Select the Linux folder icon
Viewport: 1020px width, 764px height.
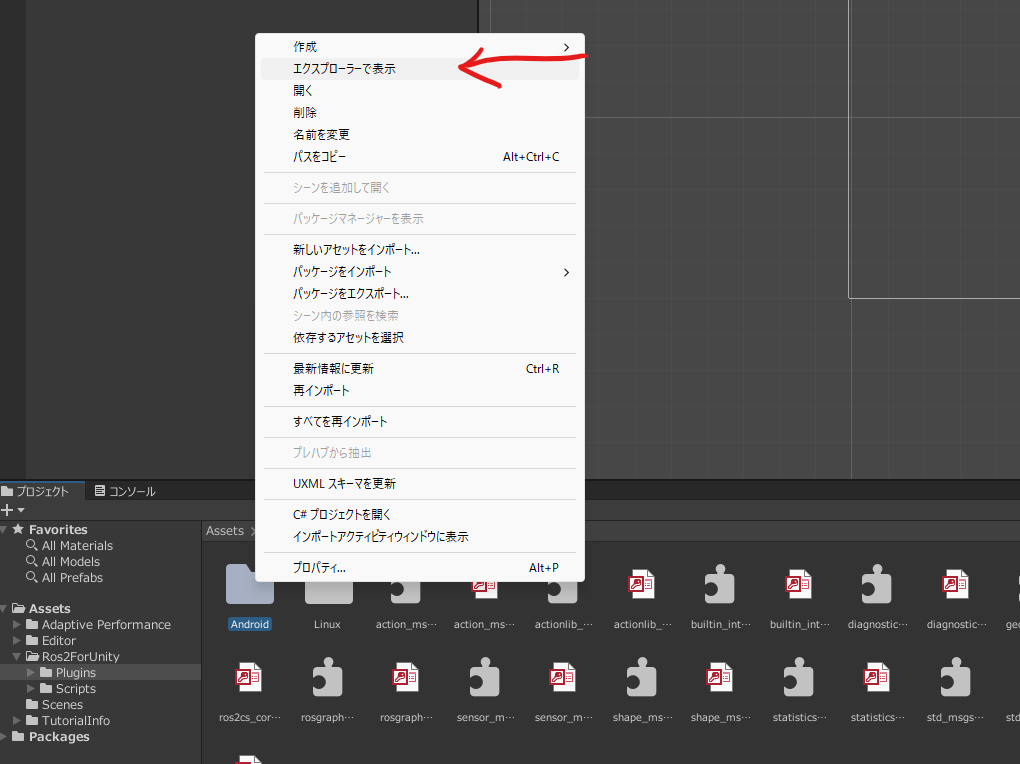tap(327, 594)
